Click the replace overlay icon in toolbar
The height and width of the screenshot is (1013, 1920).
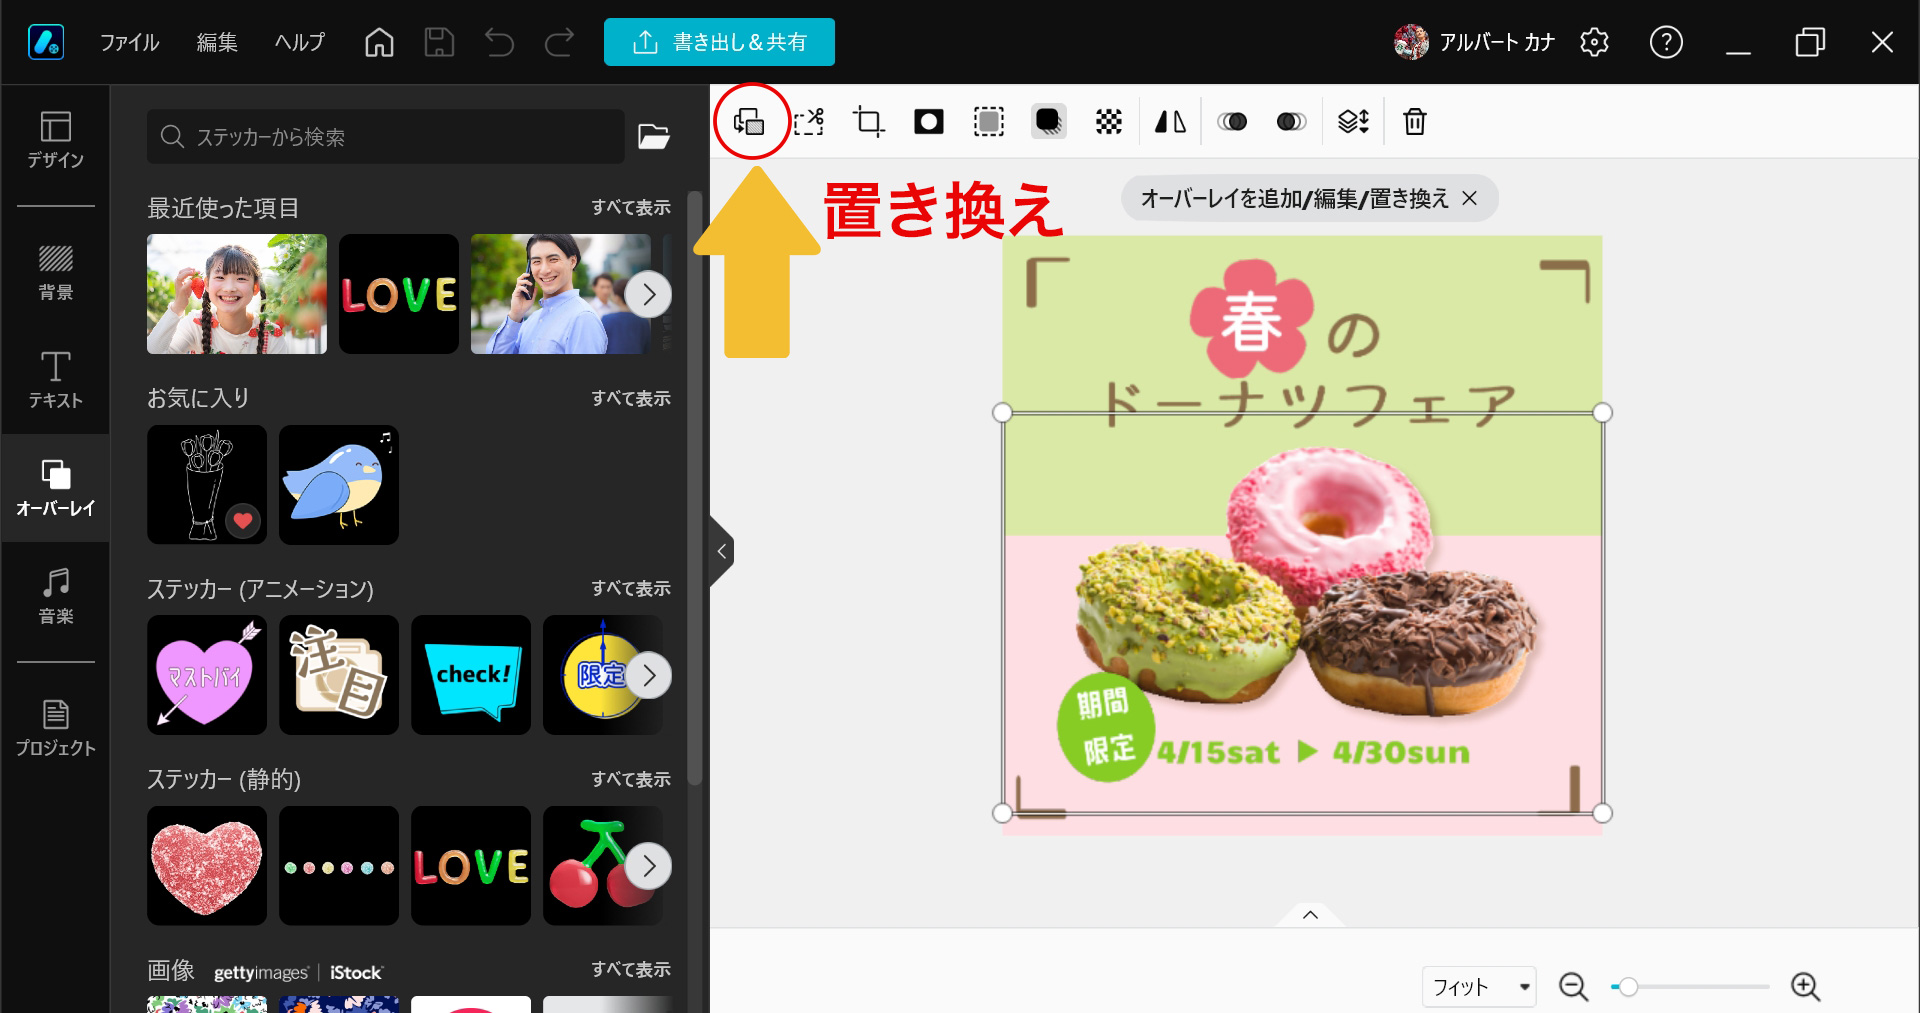point(749,122)
